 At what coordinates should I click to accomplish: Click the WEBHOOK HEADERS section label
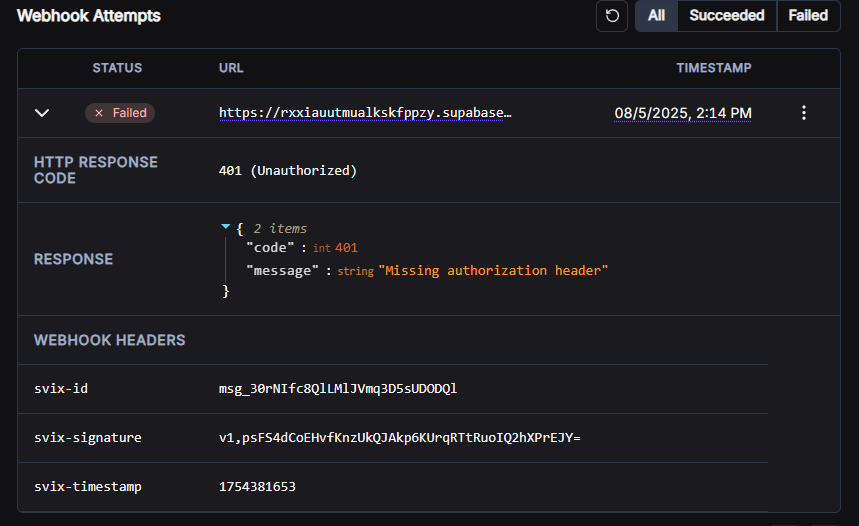pyautogui.click(x=110, y=340)
